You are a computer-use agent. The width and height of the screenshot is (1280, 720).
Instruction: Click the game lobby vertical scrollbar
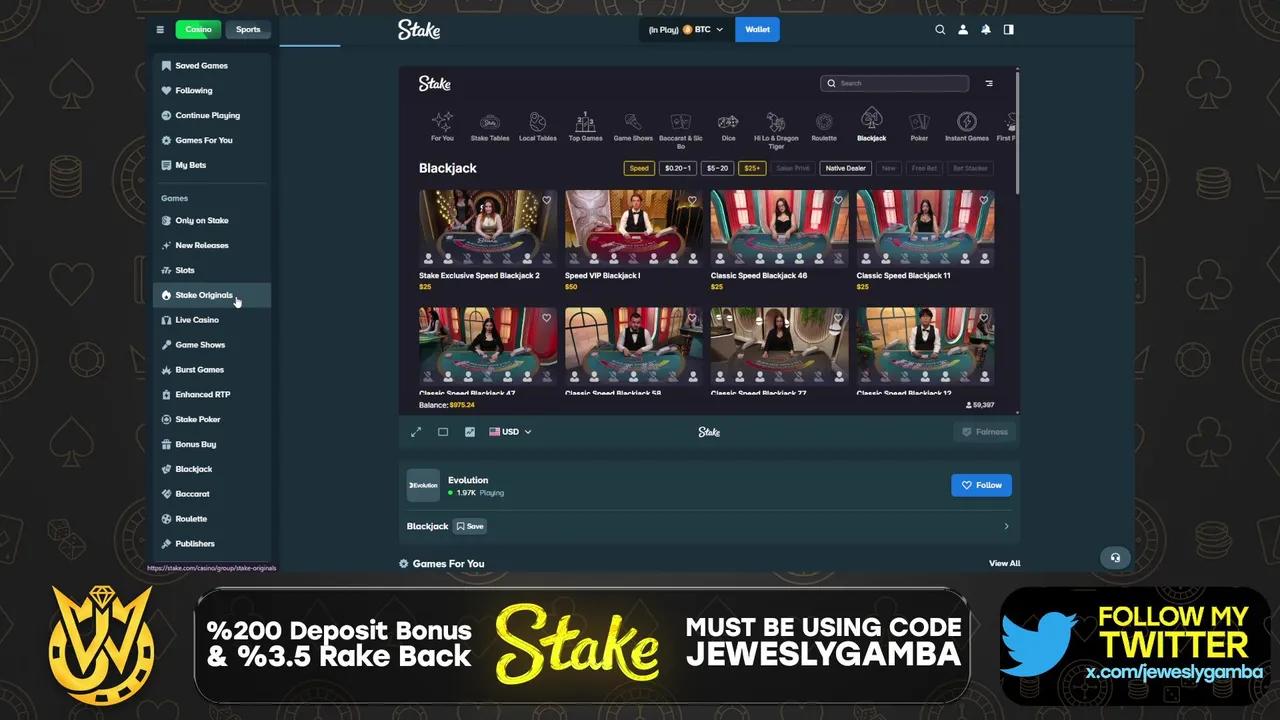coord(1017,132)
